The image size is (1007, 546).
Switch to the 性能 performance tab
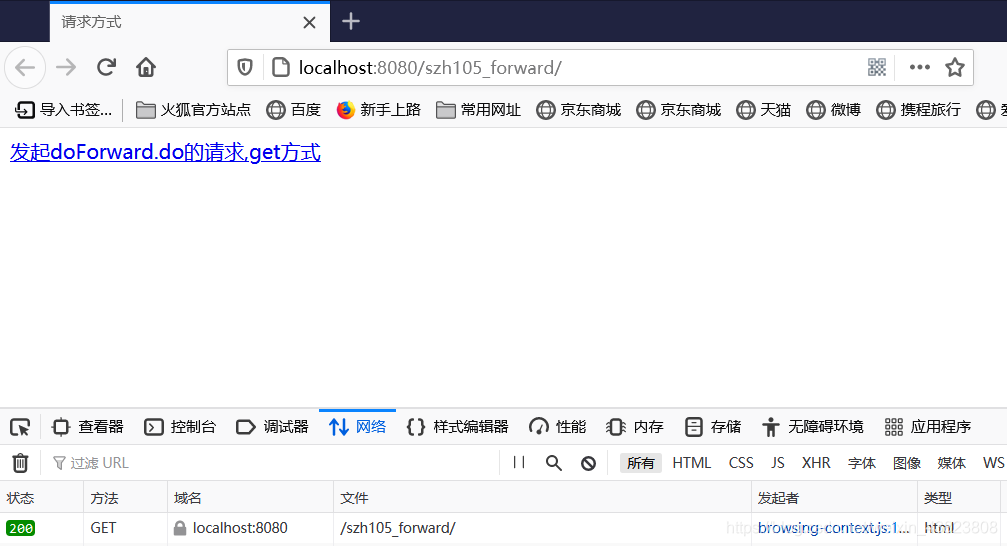point(557,427)
